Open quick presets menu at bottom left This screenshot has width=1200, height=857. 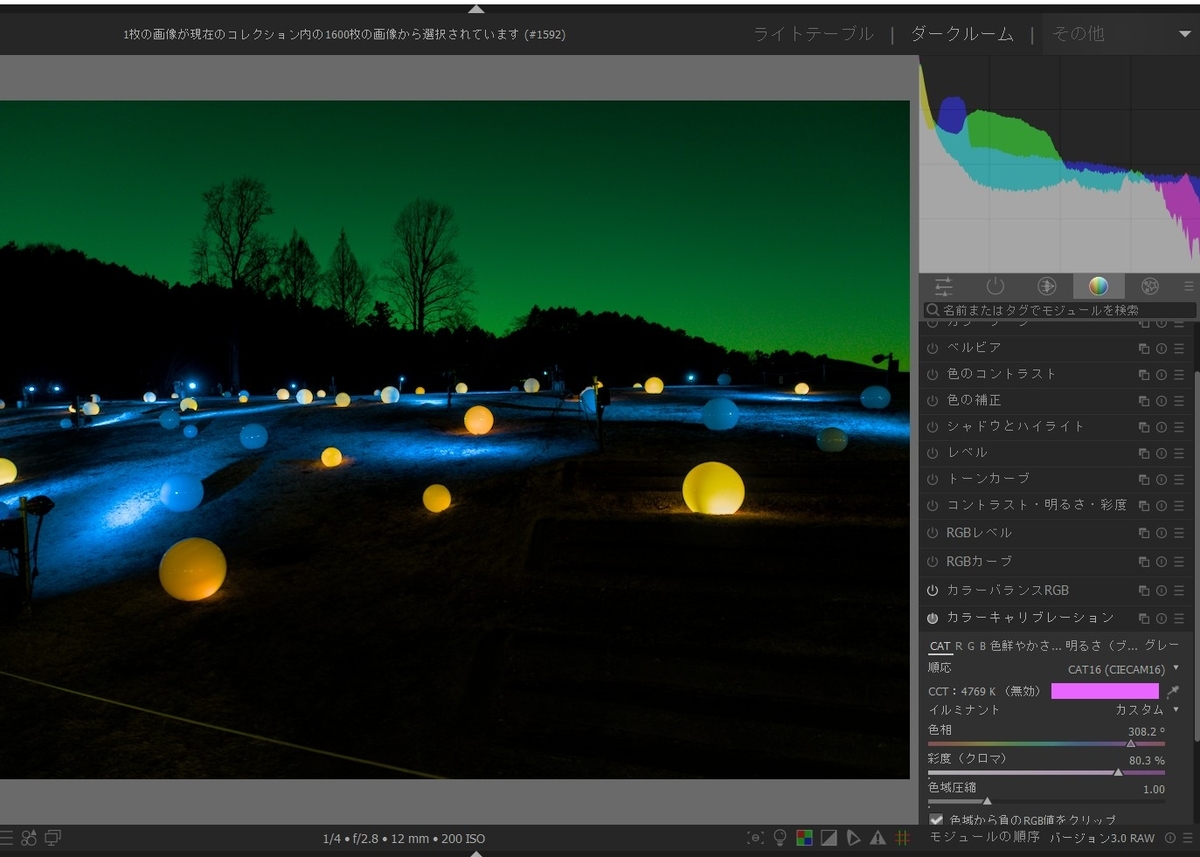6,837
